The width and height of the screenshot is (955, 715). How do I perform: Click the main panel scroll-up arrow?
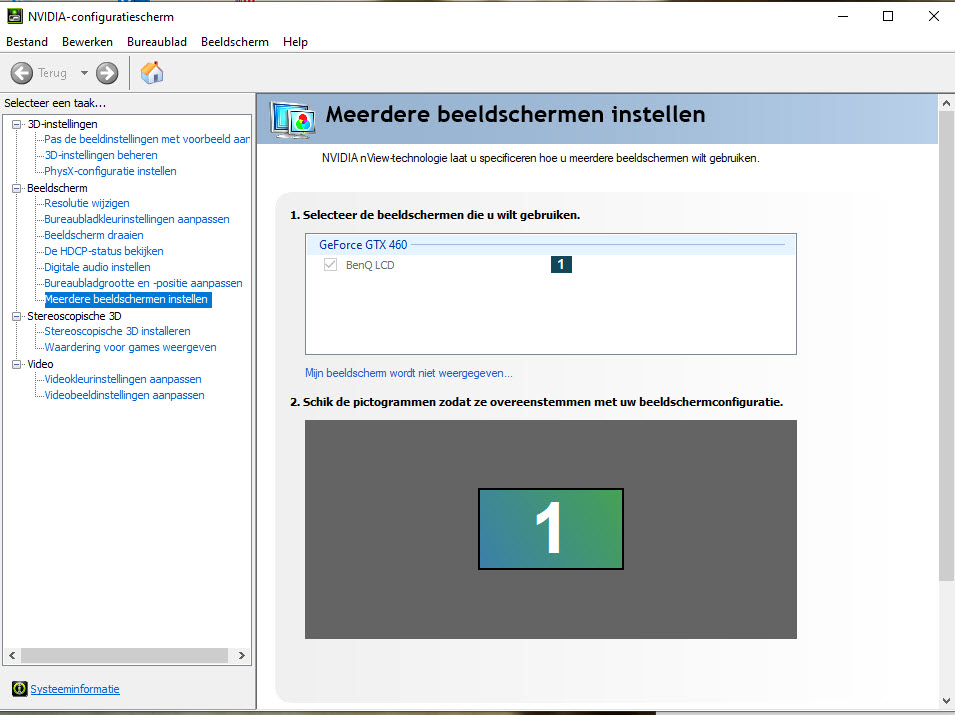946,103
